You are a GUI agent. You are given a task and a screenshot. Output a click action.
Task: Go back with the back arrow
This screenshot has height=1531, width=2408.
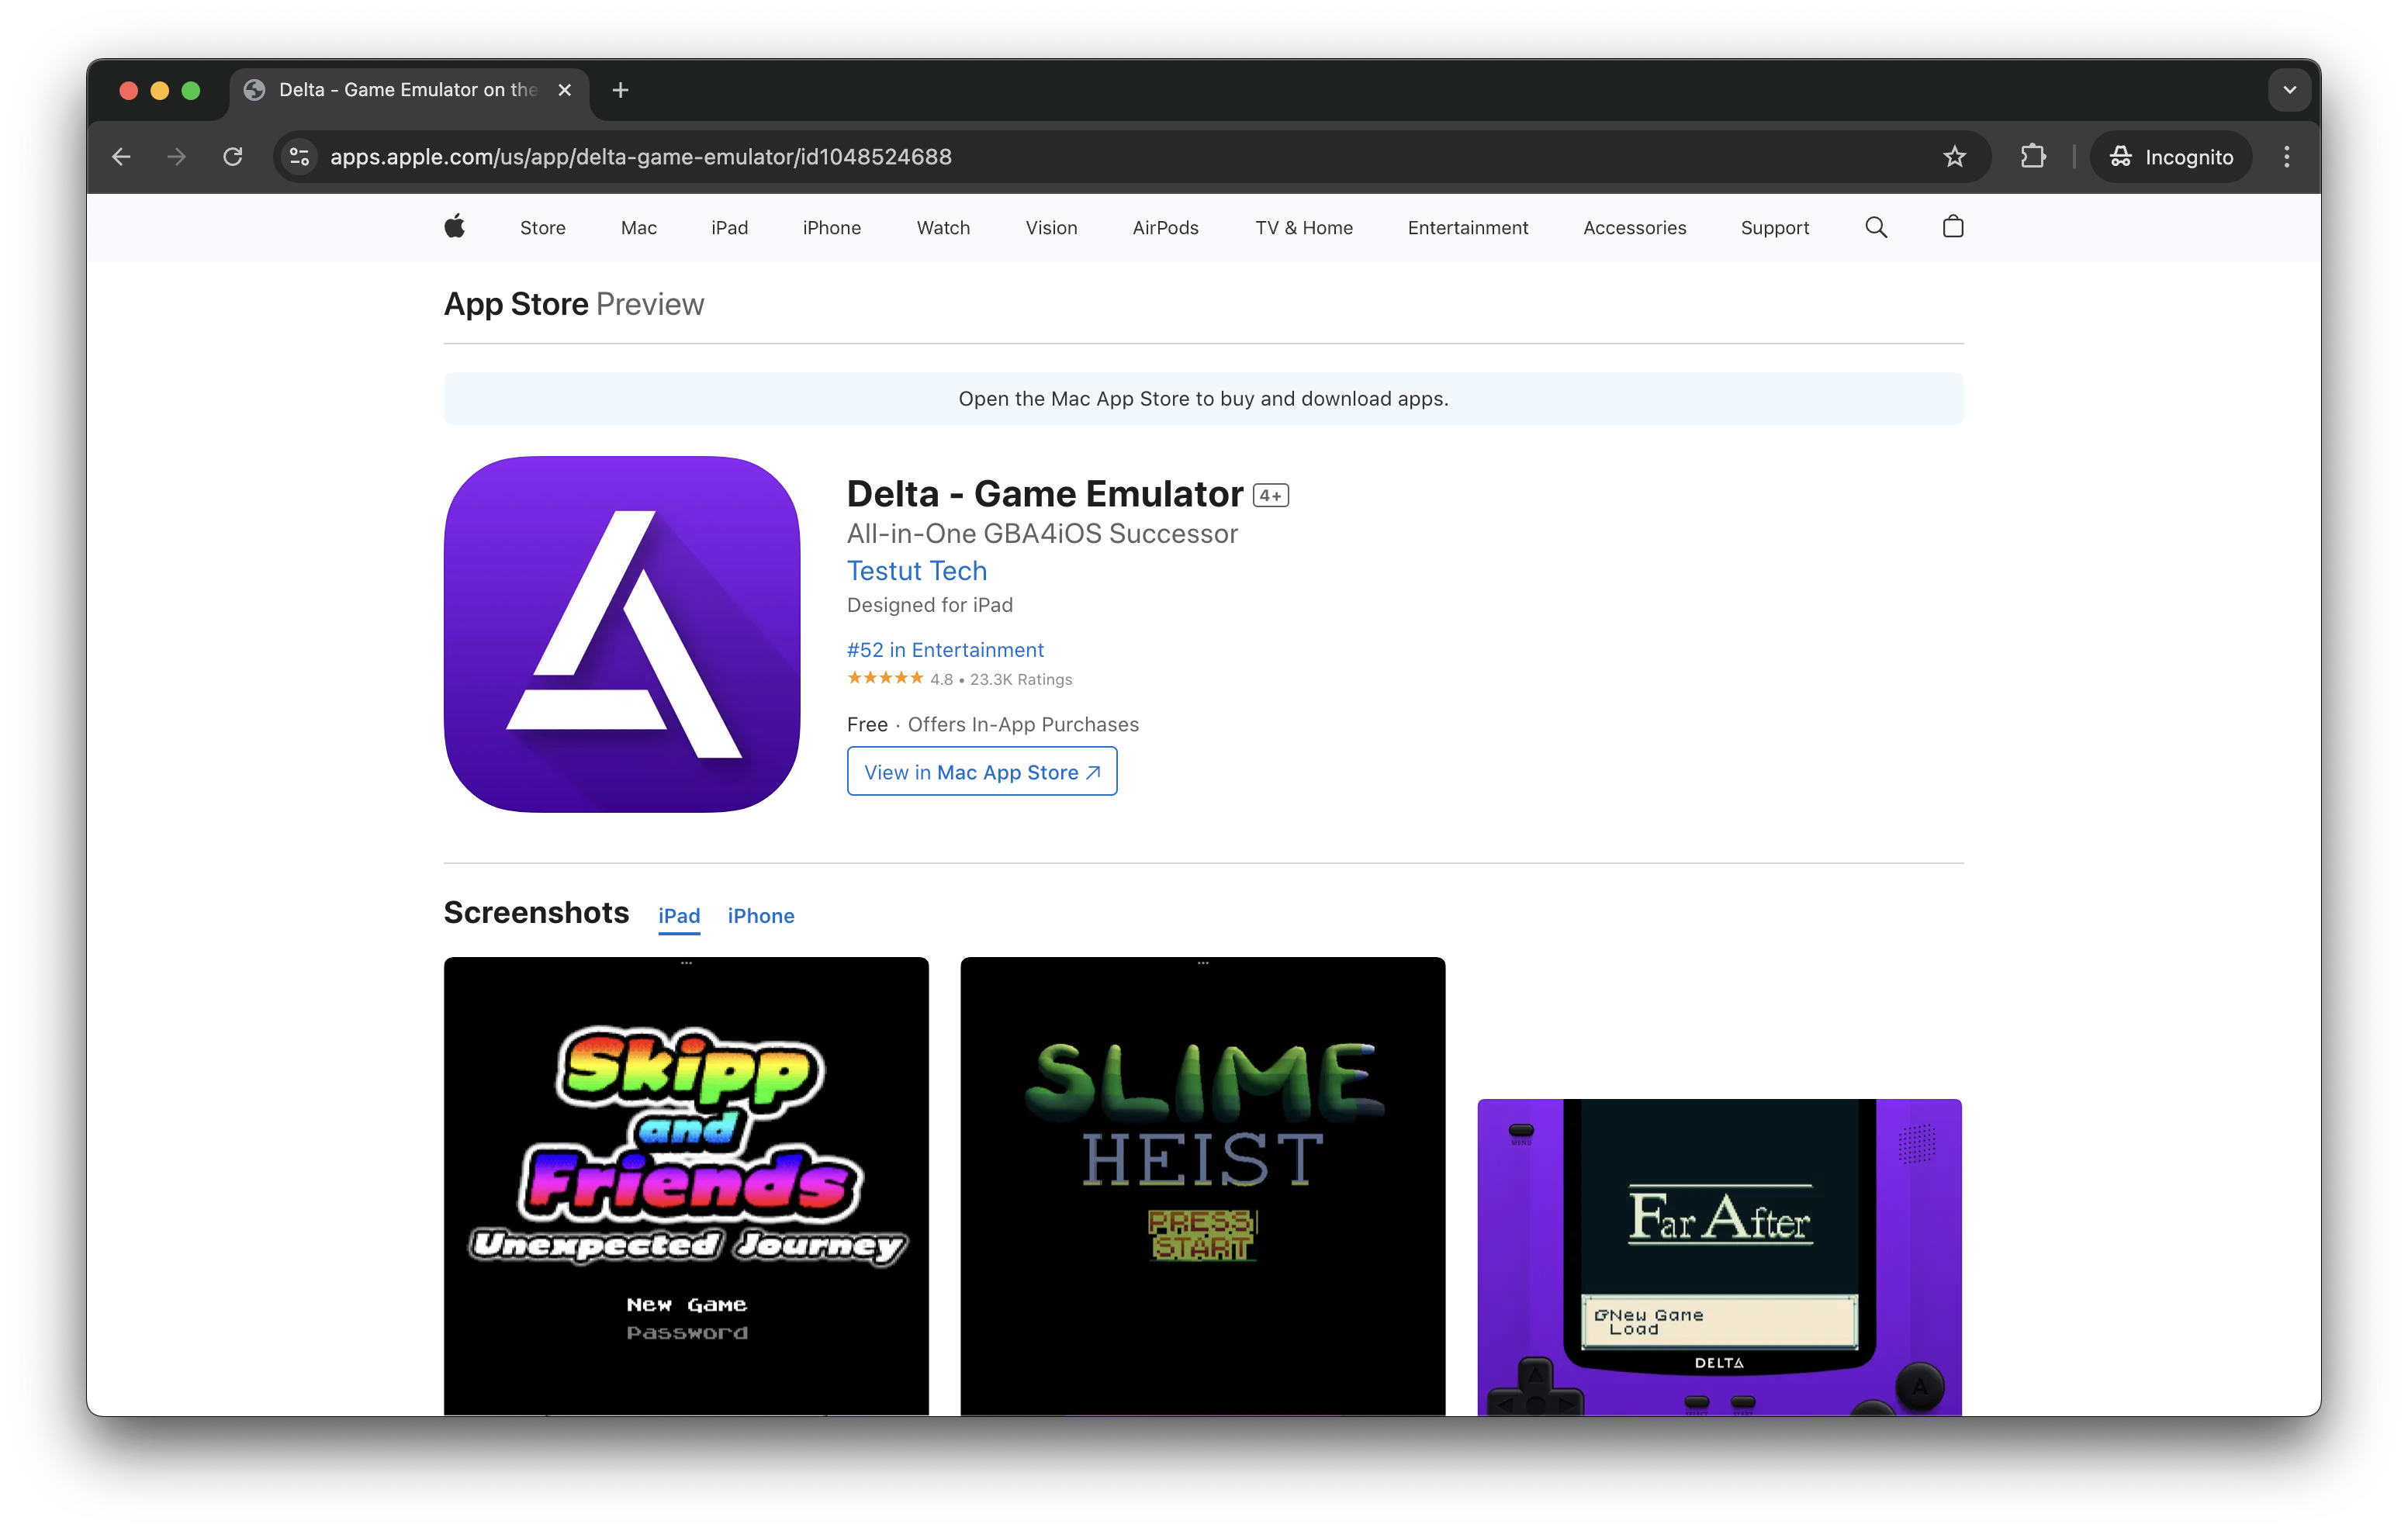coord(122,157)
